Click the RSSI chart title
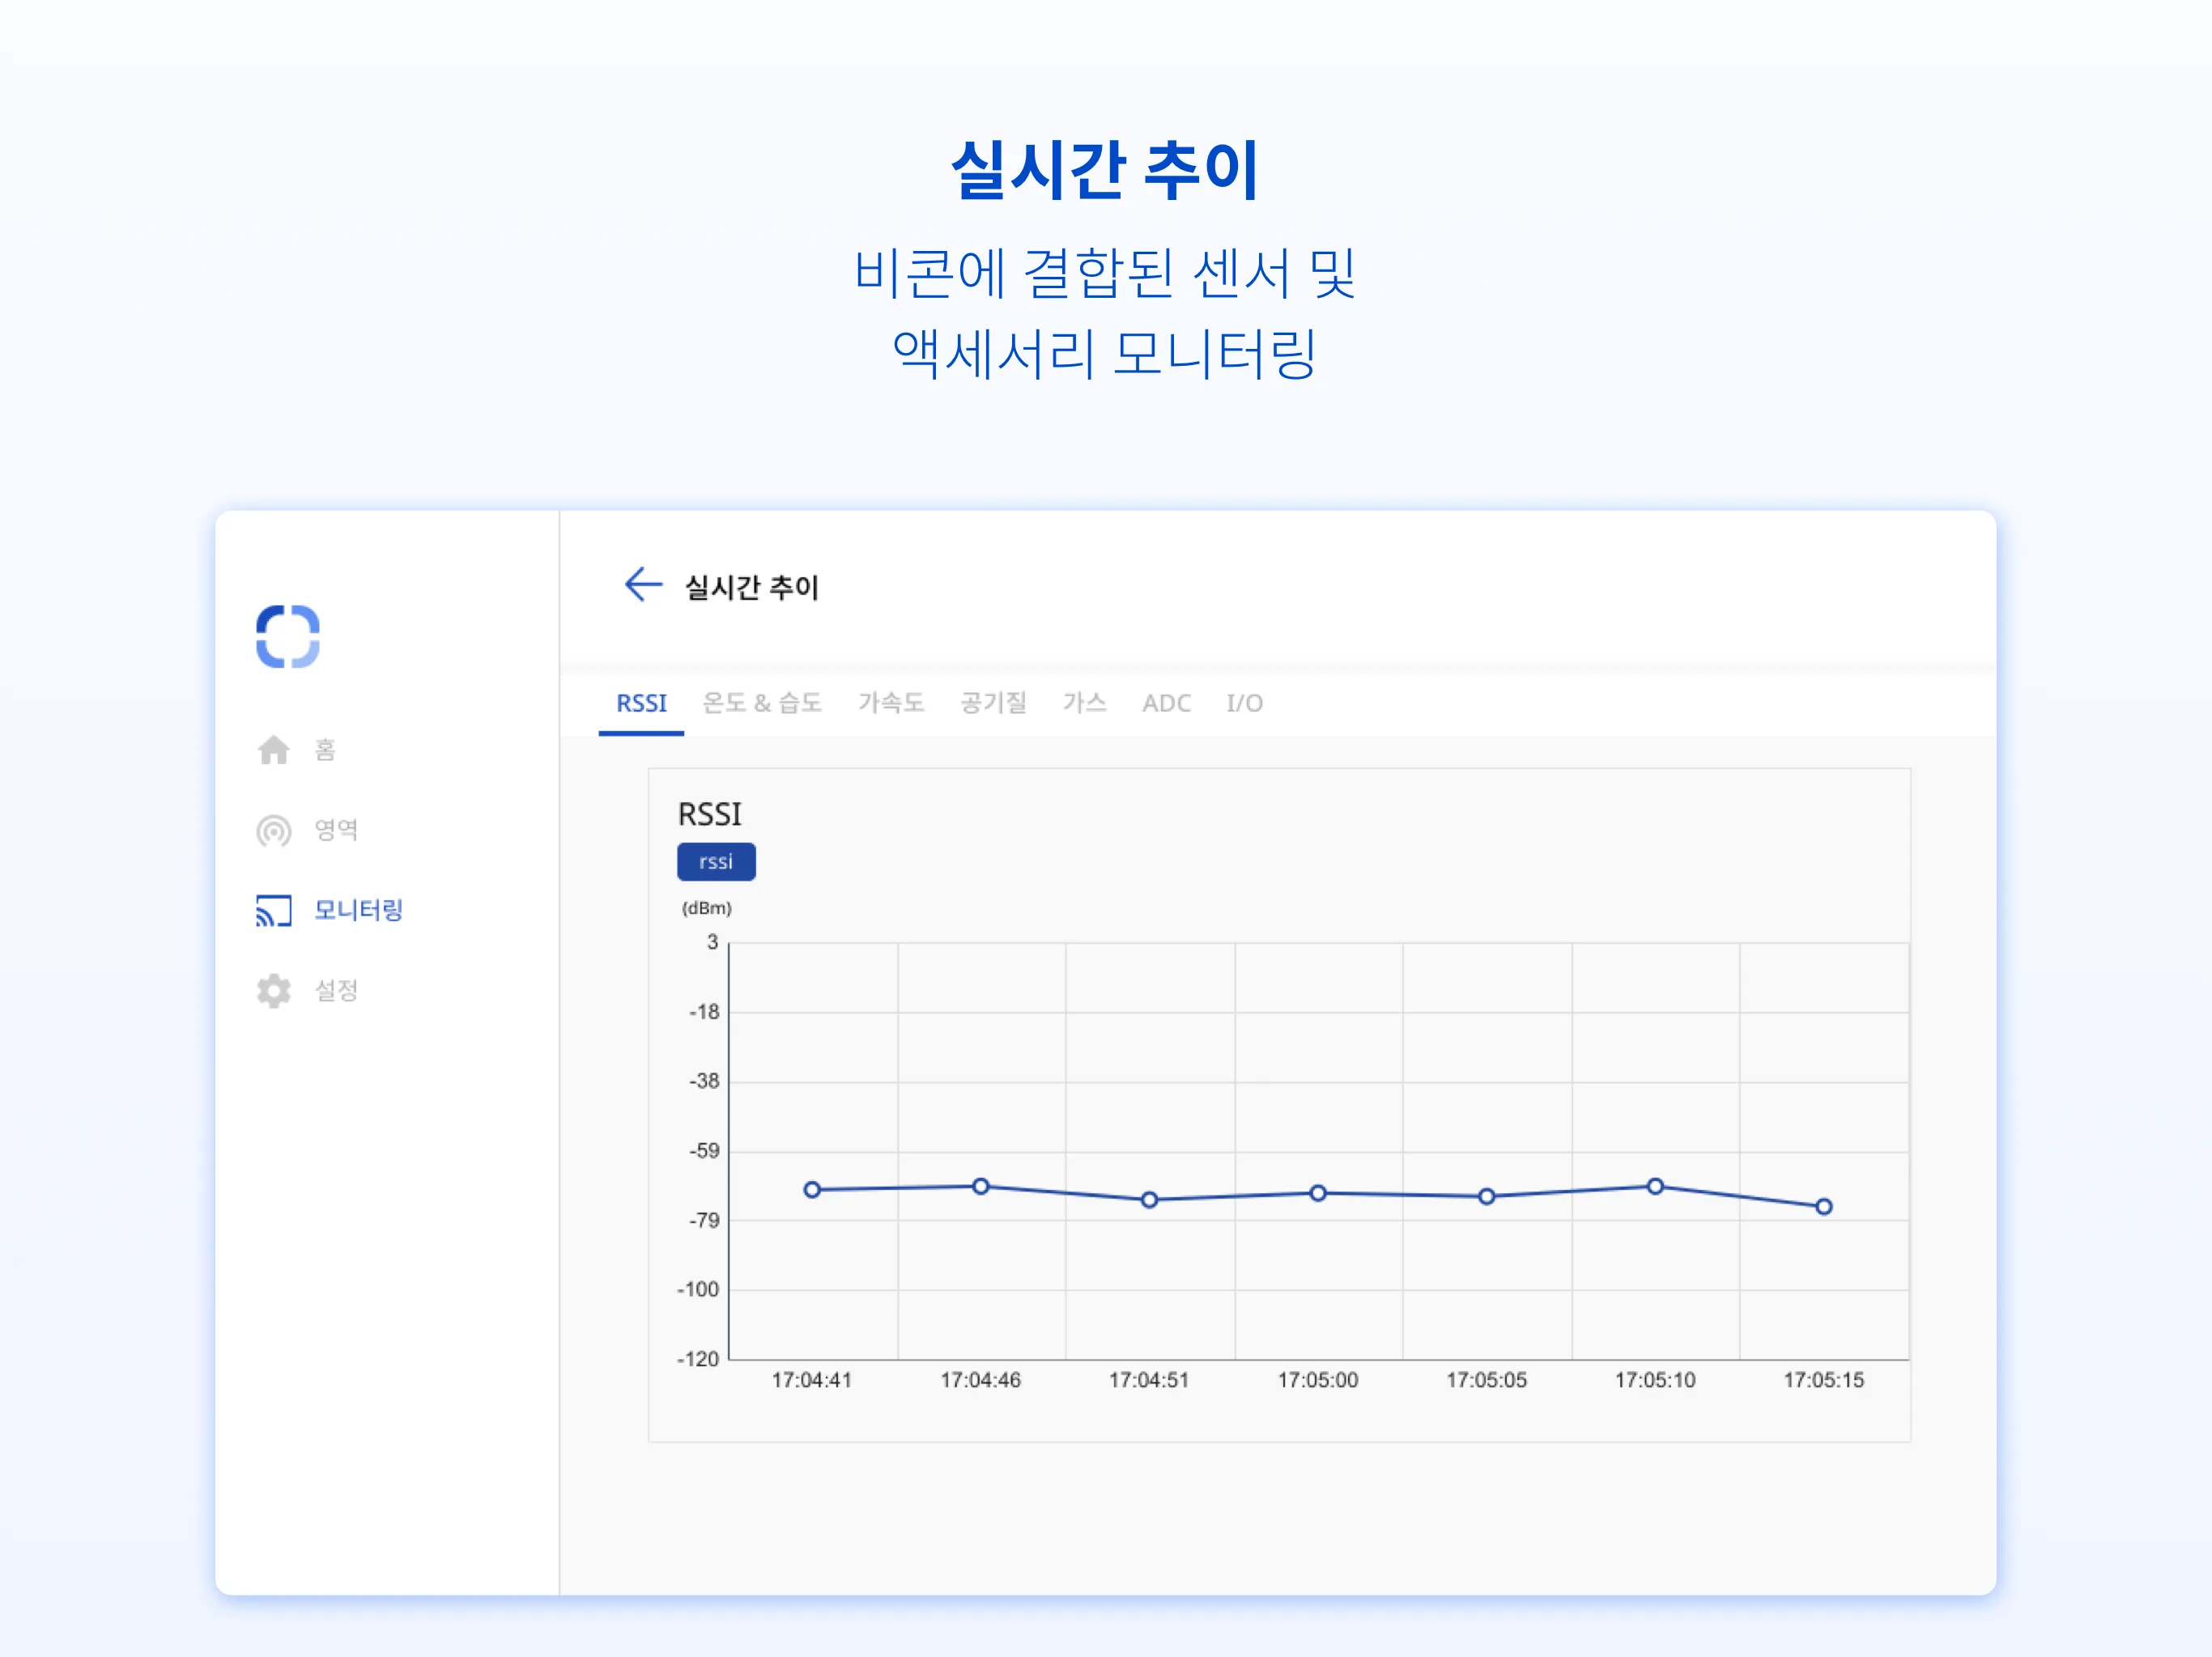The height and width of the screenshot is (1657, 2212). 710,815
